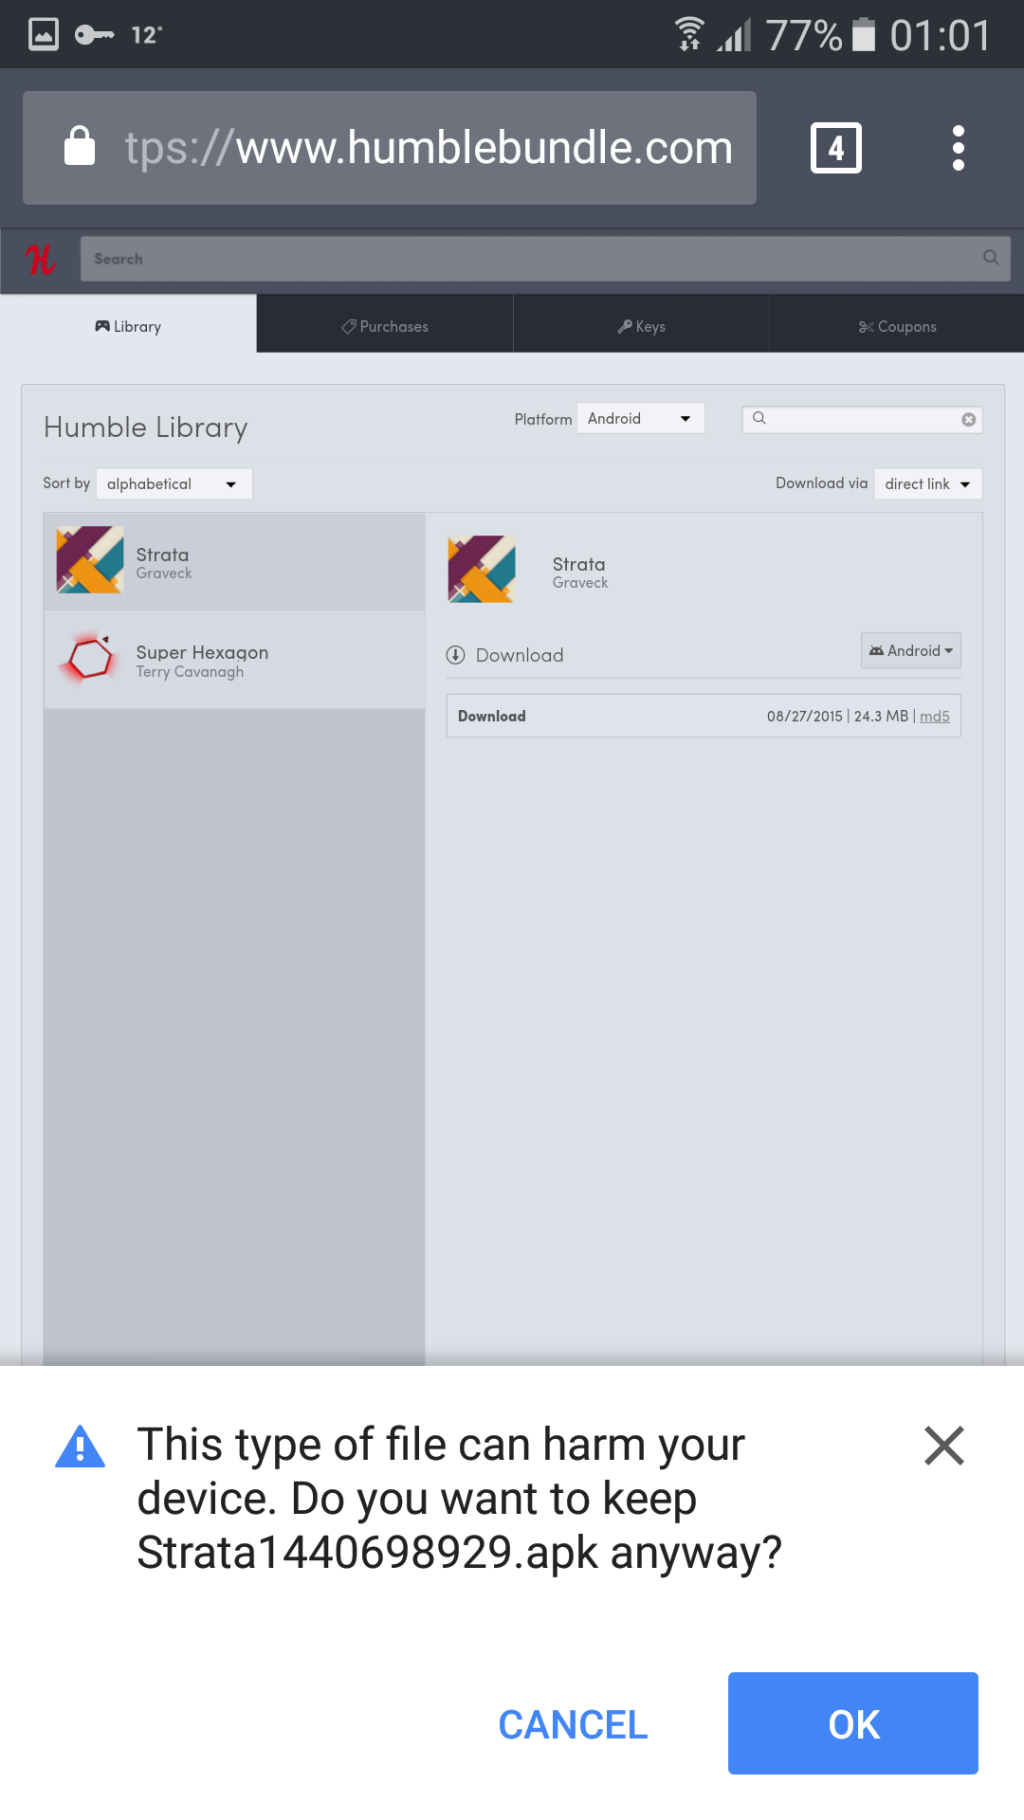Screen dimensions: 1024x1820
Task: Open the browser tab switcher showing 4
Action: (835, 148)
